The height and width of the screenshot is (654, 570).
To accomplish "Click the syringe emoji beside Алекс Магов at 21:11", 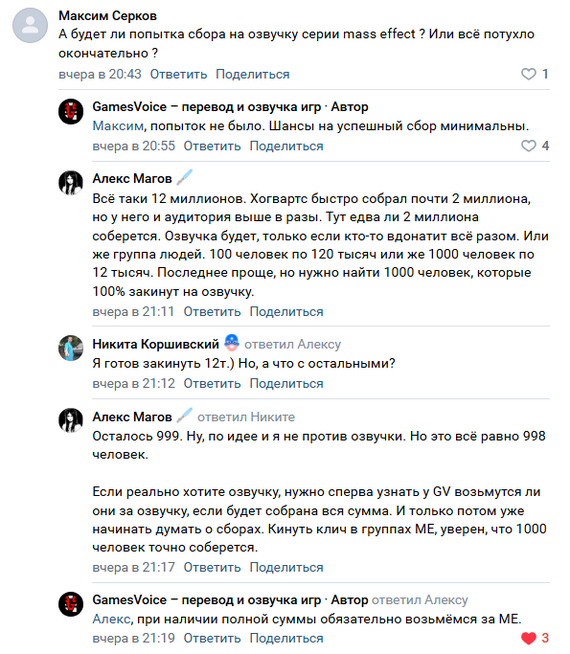I will click(x=184, y=177).
